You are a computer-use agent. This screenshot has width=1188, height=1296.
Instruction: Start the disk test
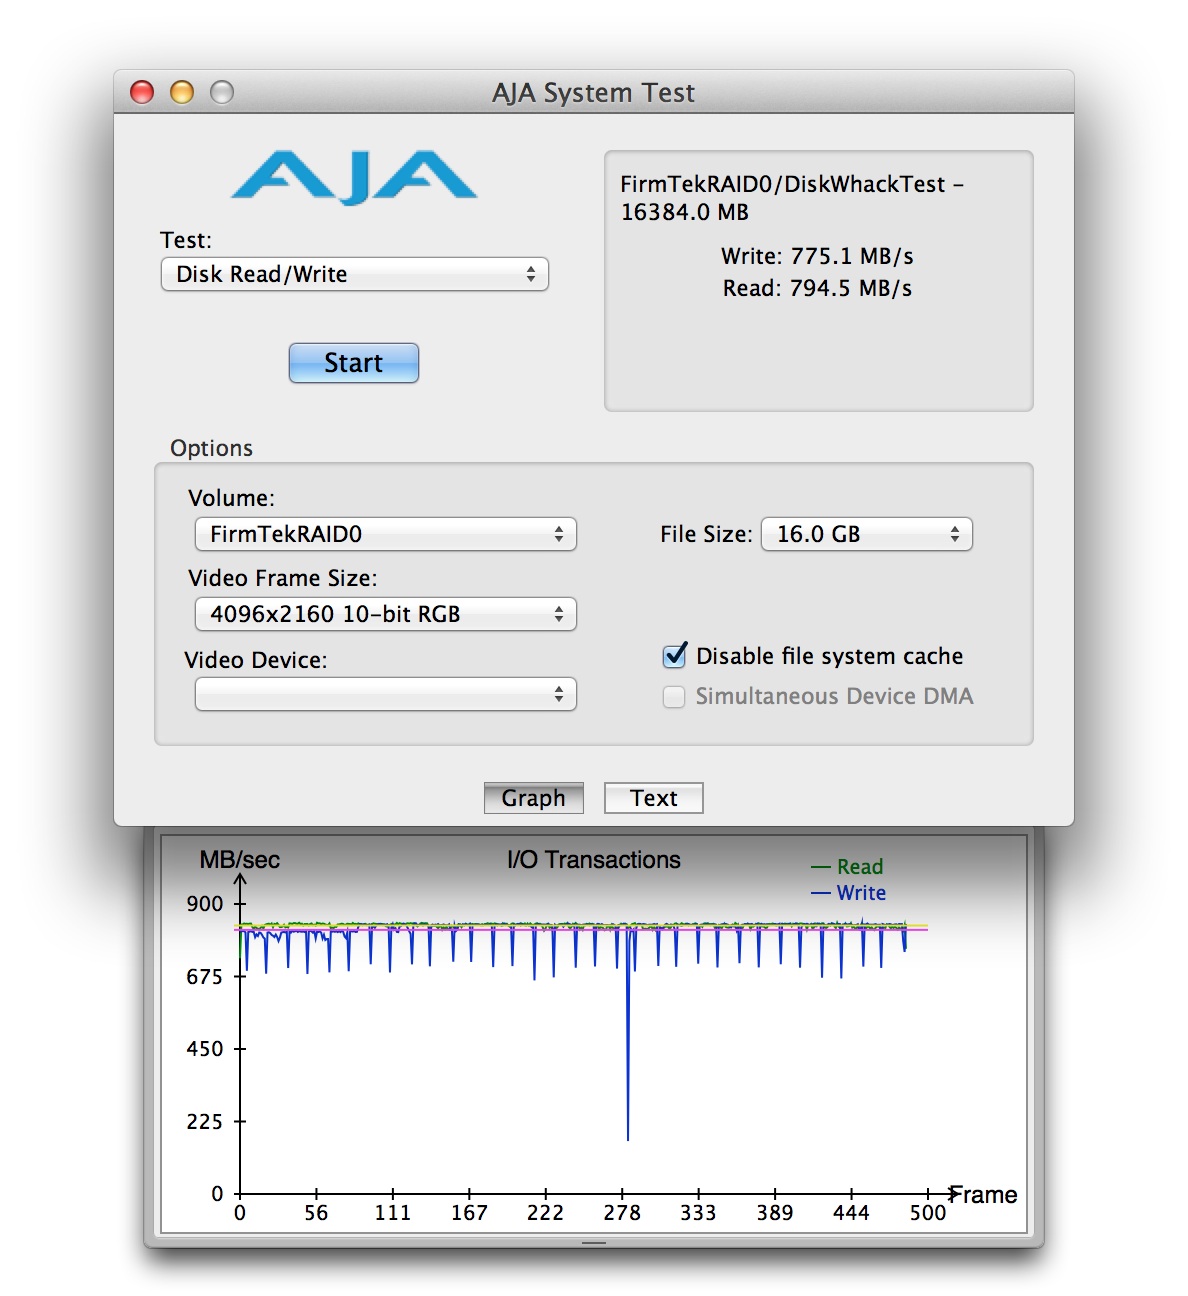(x=354, y=363)
